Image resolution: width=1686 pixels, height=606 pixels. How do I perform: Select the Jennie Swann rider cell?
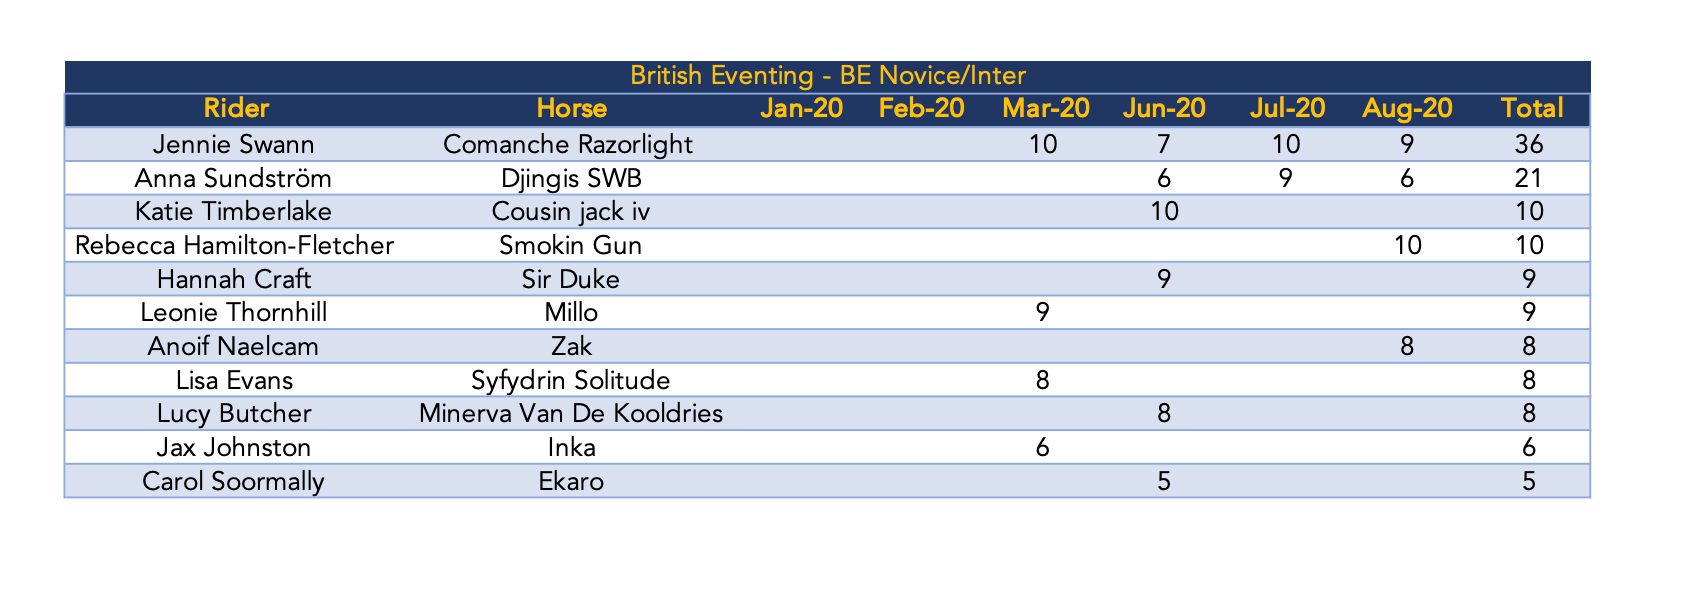coord(233,144)
